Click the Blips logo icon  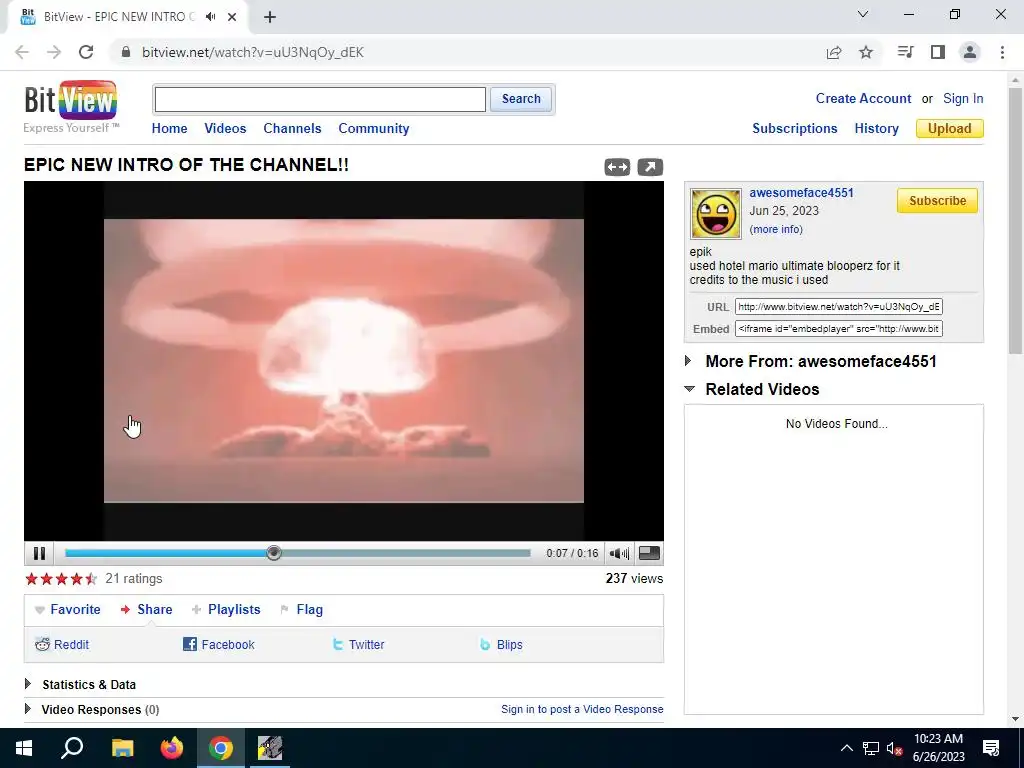pos(485,645)
